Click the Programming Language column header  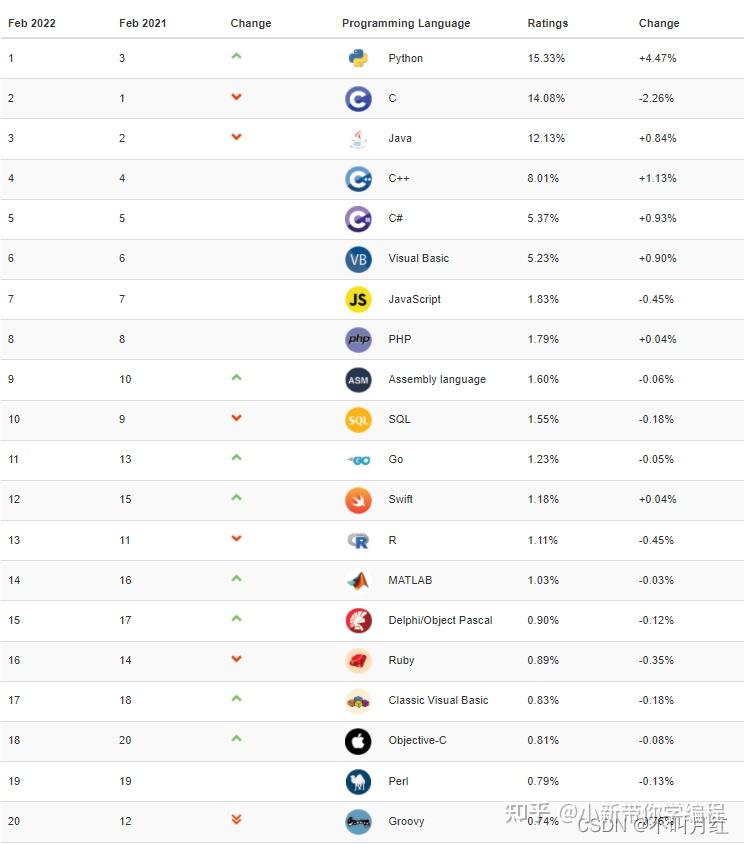coord(406,23)
